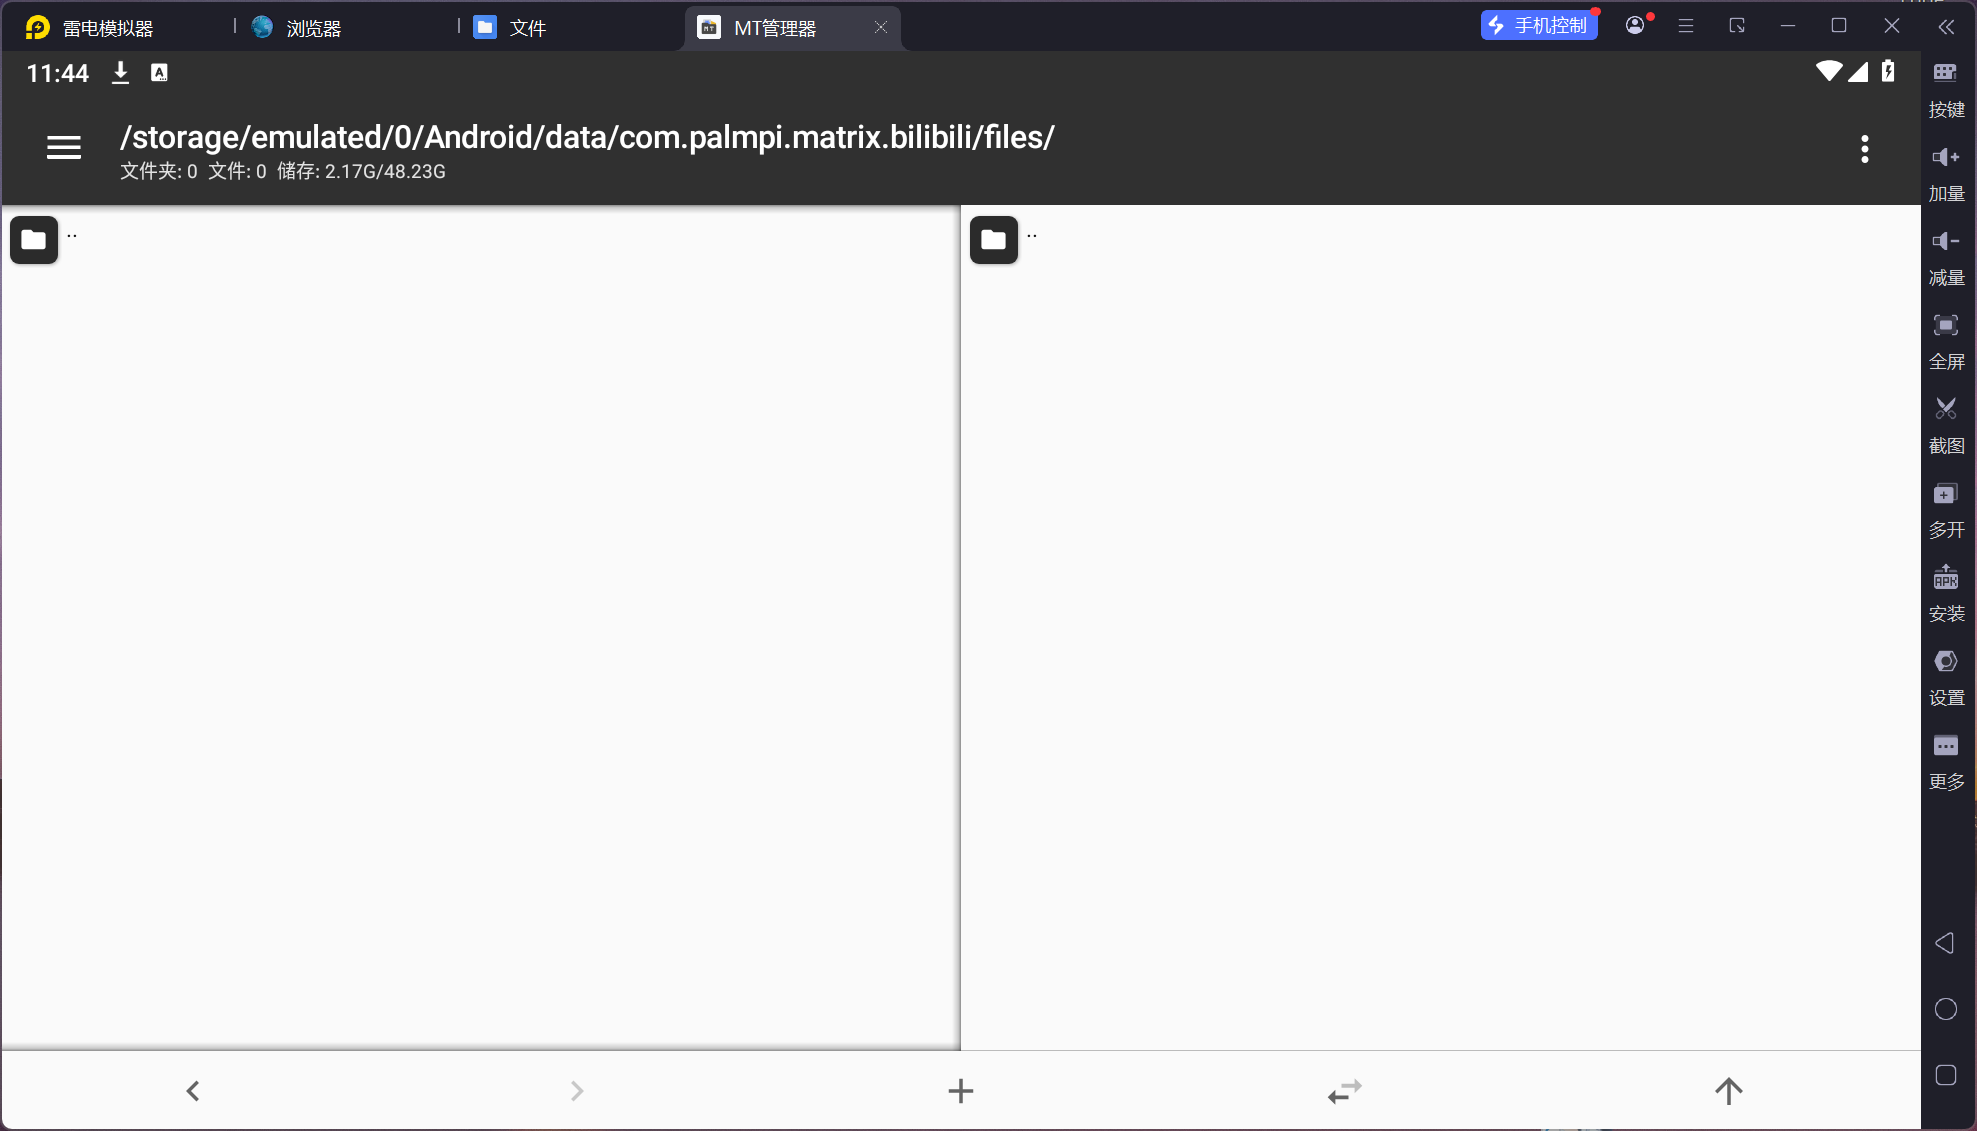Open the three-dot overflow menu
Viewport: 1977px width, 1131px height.
(x=1864, y=149)
